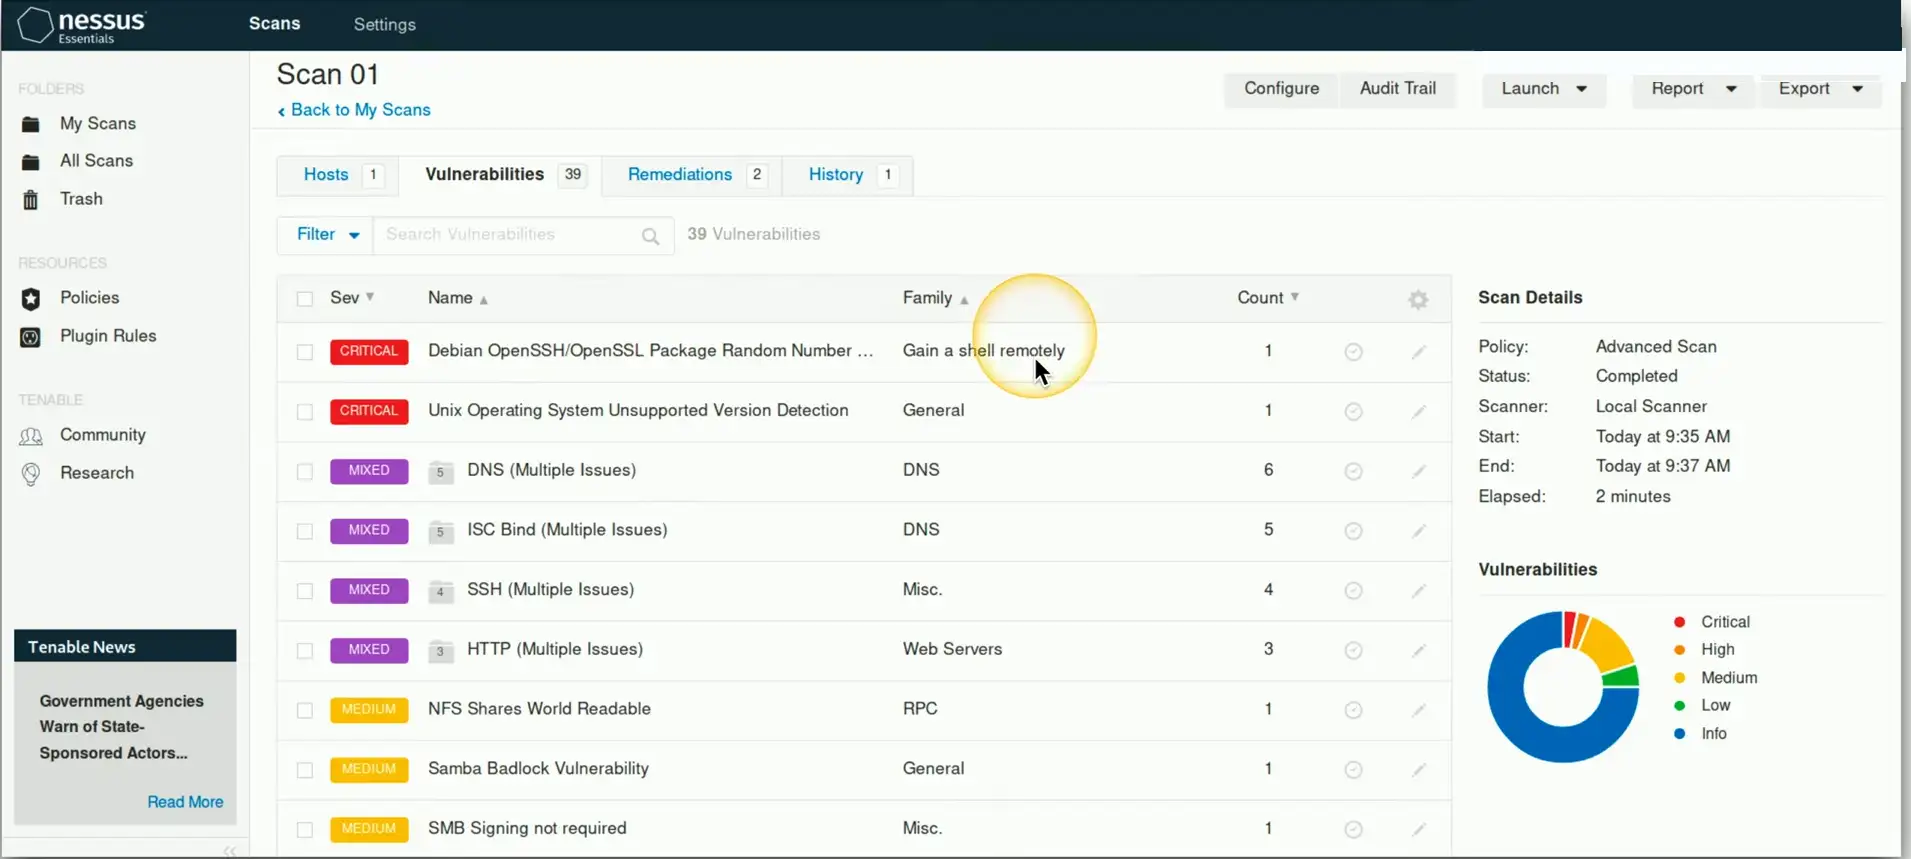Open the Settings menu in top bar
The height and width of the screenshot is (859, 1911).
pyautogui.click(x=384, y=24)
